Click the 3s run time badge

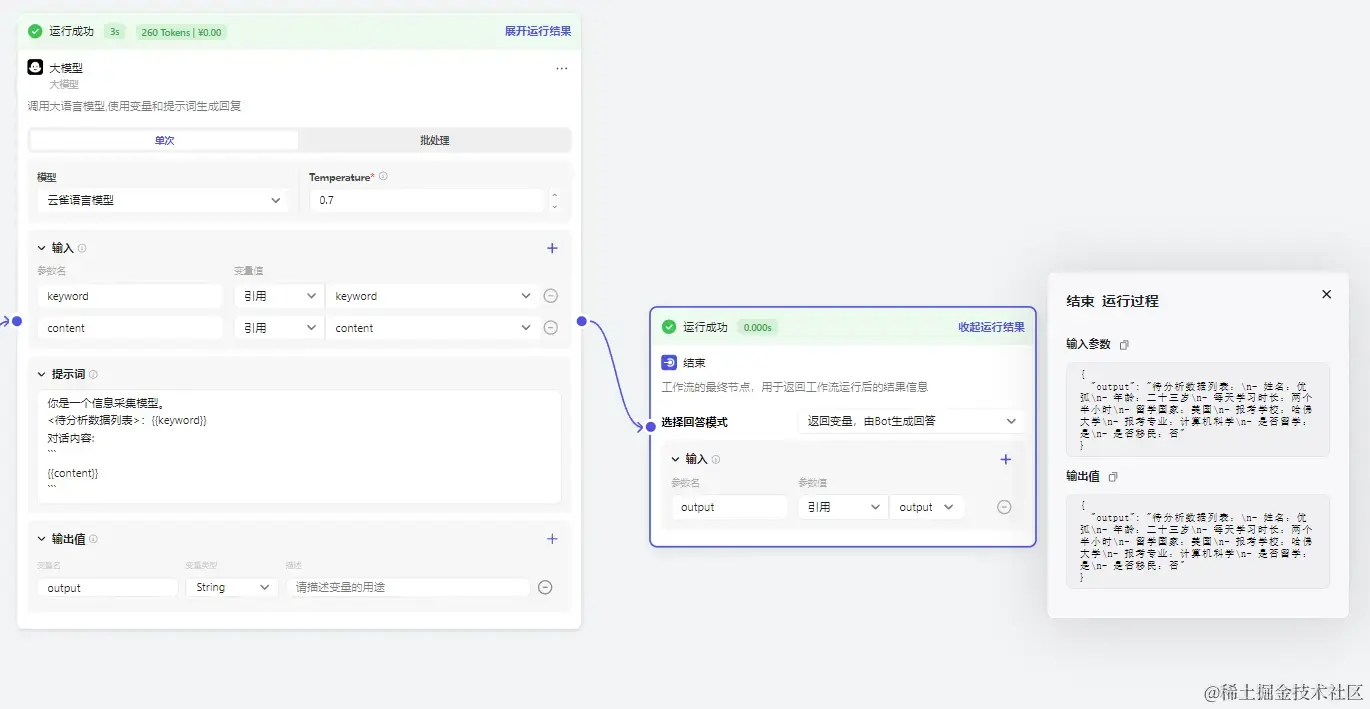[x=115, y=32]
